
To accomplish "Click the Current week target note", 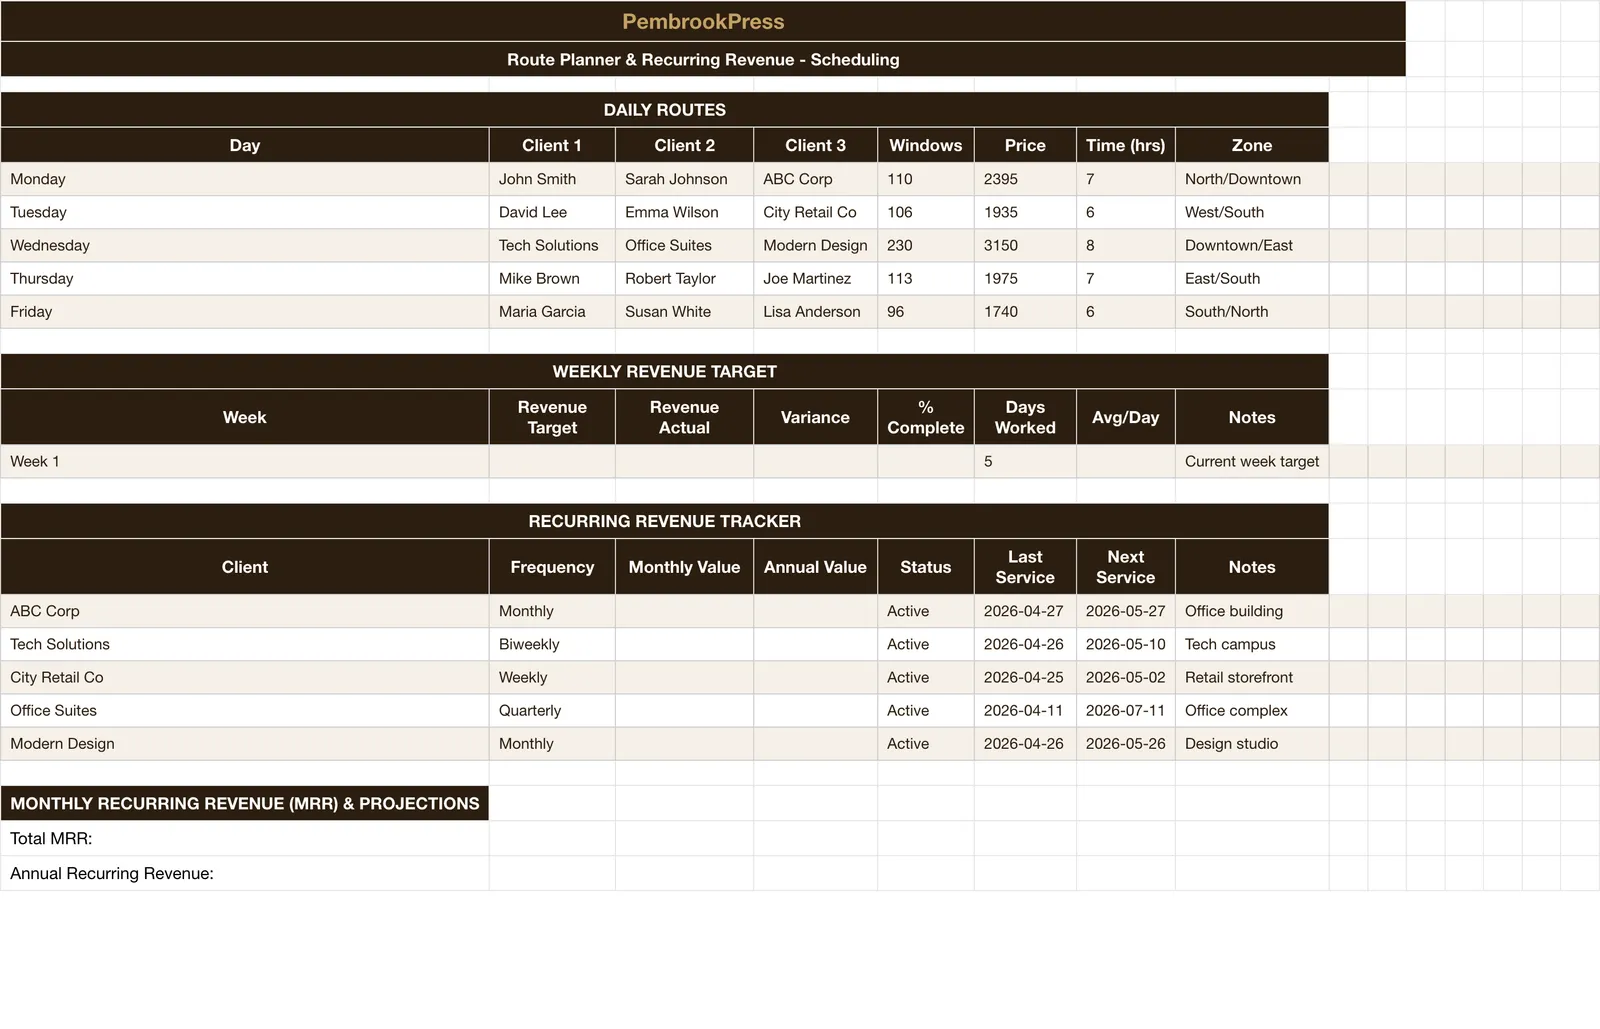I will click(1252, 461).
